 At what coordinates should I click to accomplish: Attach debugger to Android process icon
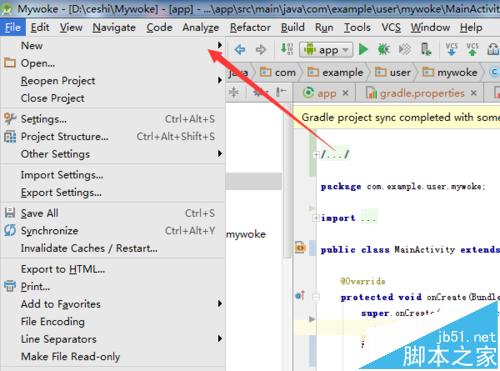[x=426, y=49]
